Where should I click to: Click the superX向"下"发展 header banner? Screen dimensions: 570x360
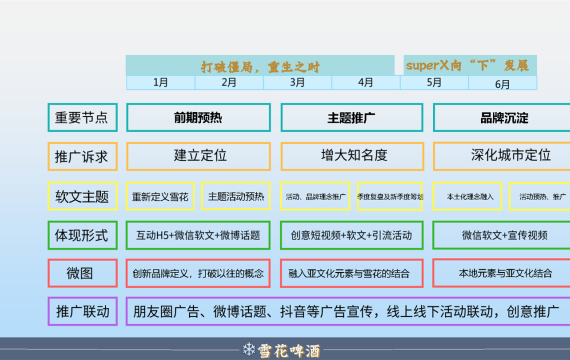pyautogui.click(x=470, y=65)
